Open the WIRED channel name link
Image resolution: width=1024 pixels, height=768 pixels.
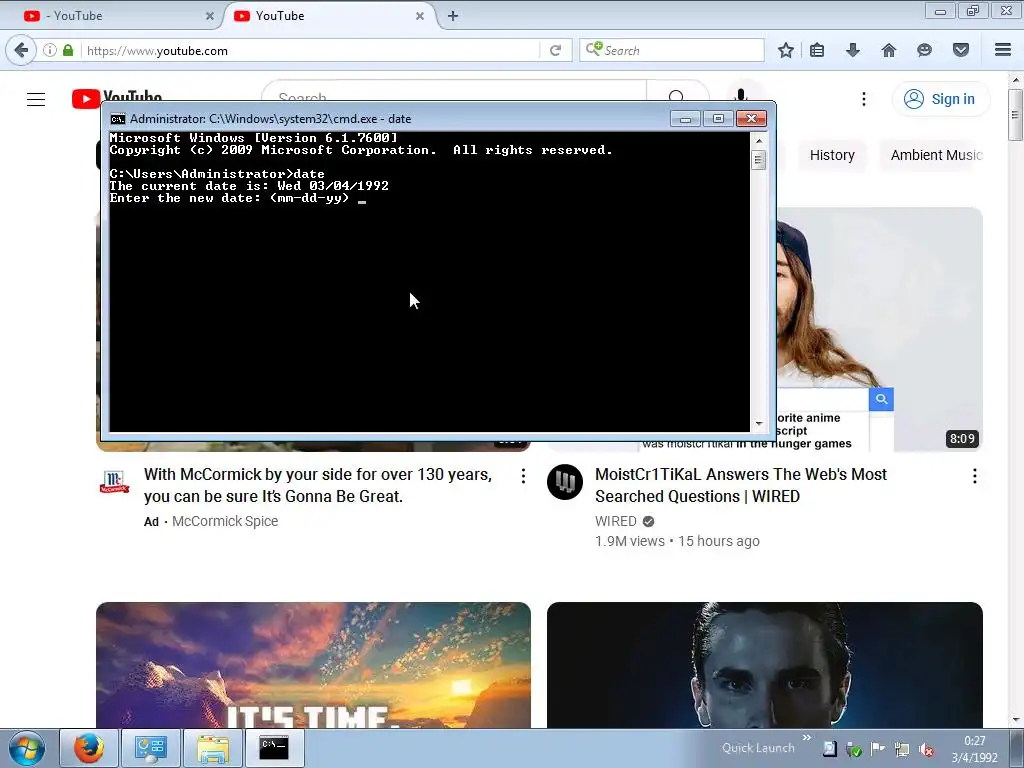(615, 521)
